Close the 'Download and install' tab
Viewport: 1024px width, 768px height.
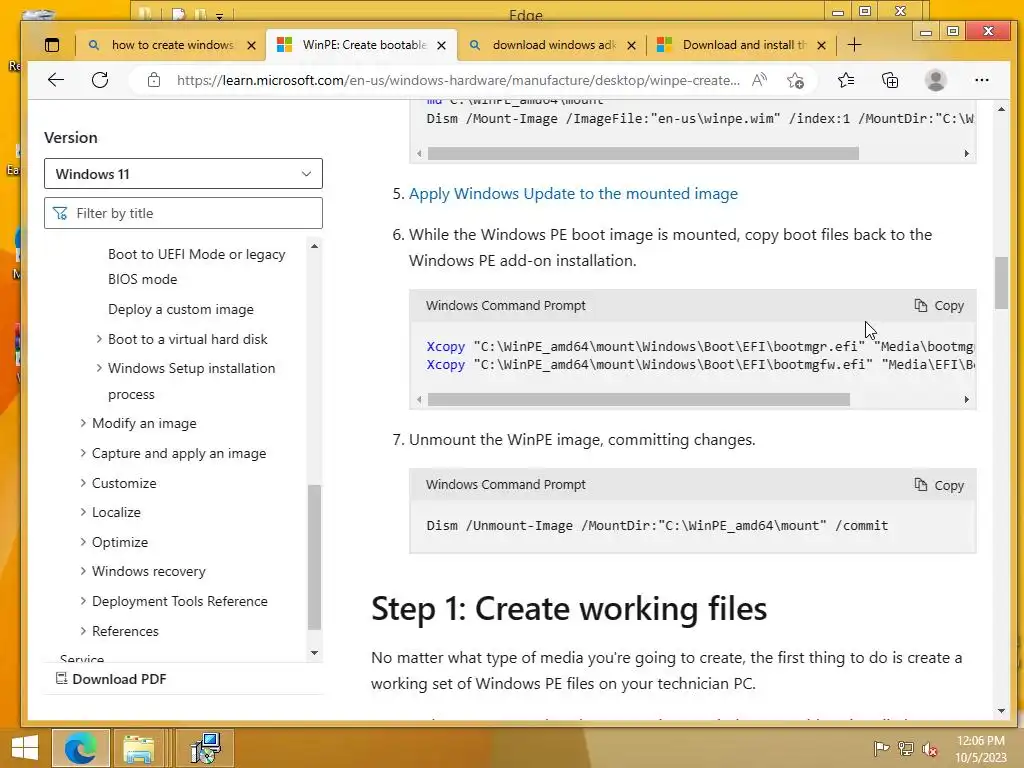pyautogui.click(x=822, y=45)
